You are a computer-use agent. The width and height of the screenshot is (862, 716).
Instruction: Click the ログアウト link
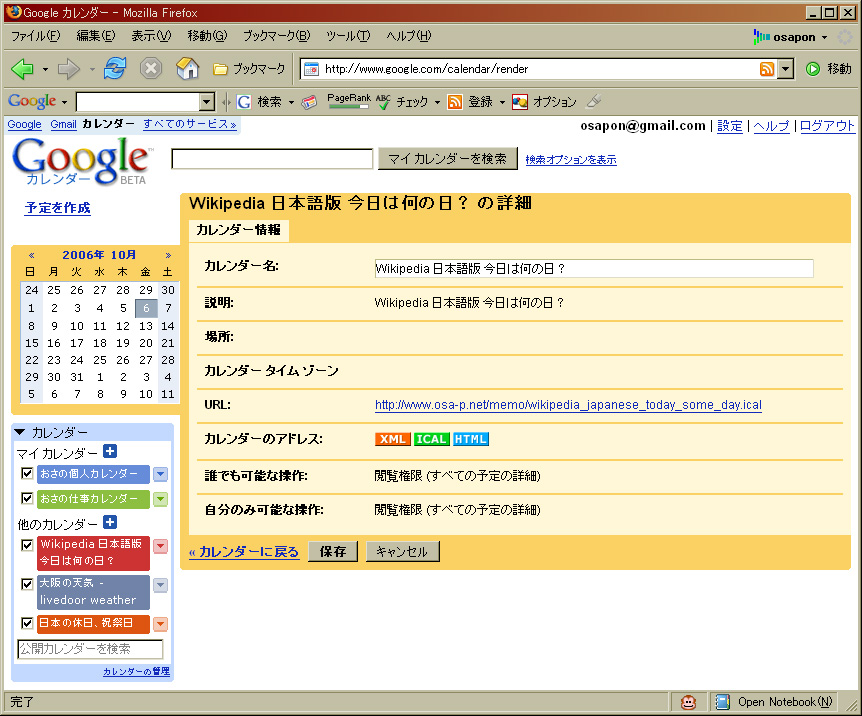coord(826,126)
